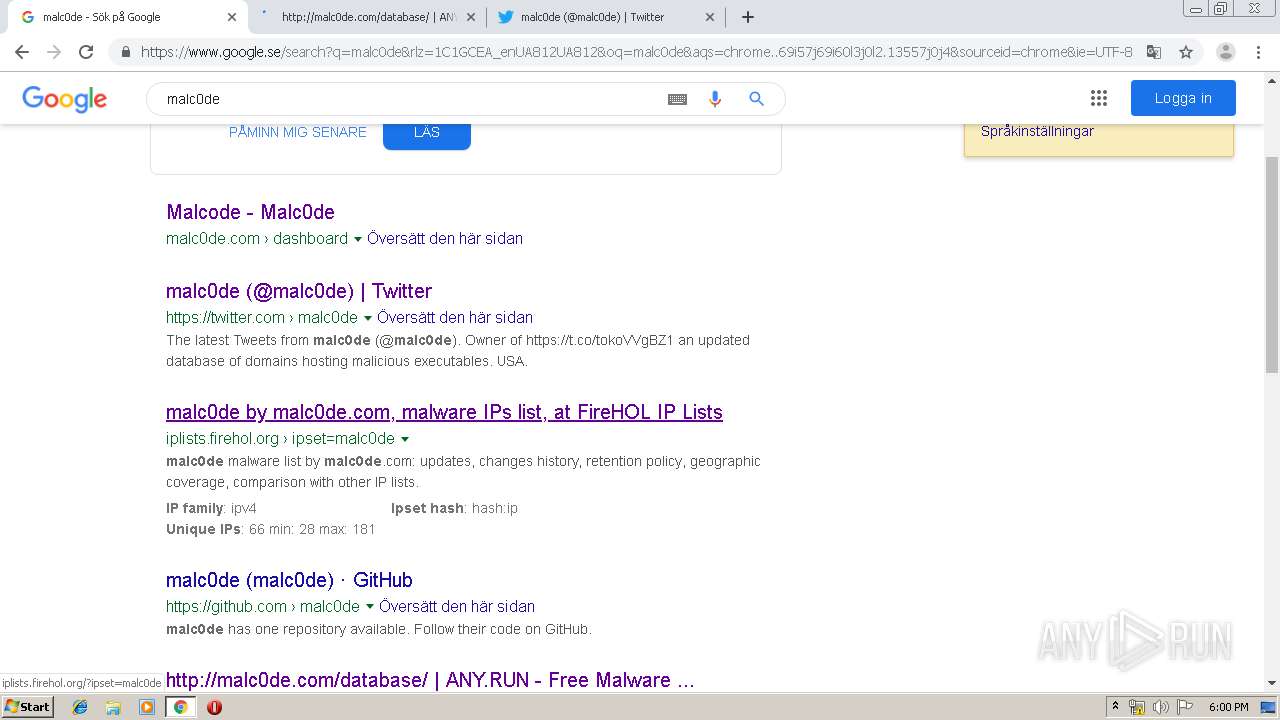Open the Google apps grid
The width and height of the screenshot is (1280, 720).
[x=1099, y=98]
